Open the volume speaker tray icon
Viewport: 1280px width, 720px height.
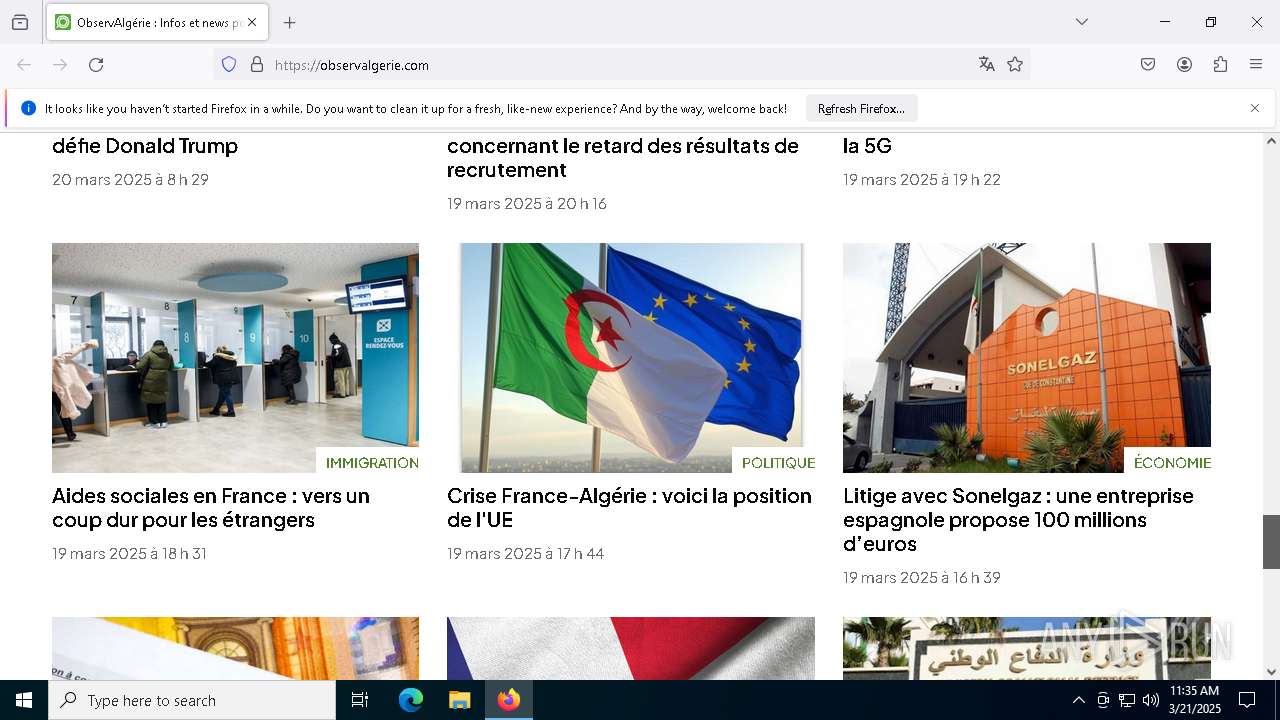click(x=1151, y=700)
